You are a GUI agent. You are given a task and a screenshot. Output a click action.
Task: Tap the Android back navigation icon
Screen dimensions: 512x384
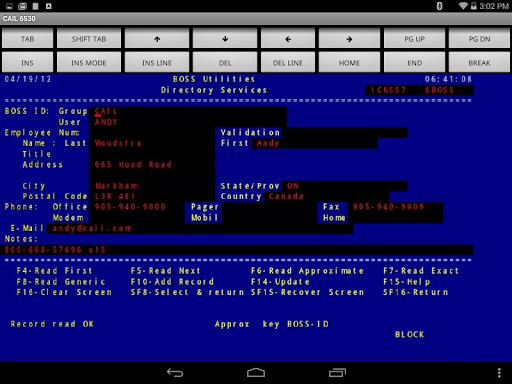[x=175, y=372]
